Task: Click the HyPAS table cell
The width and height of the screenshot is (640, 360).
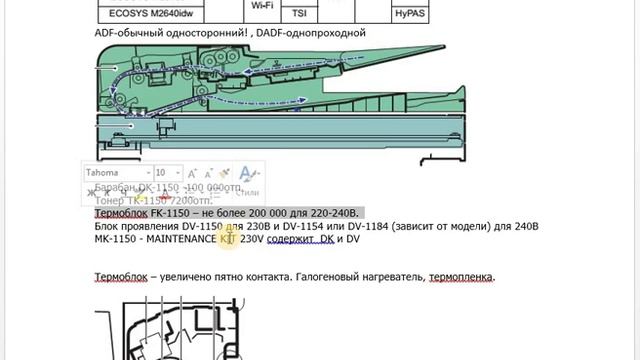Action: [410, 13]
